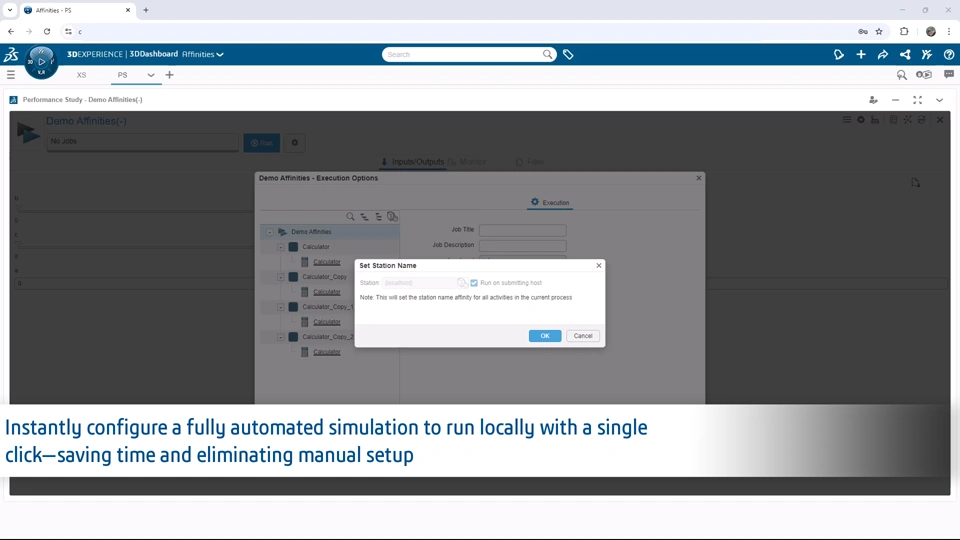The height and width of the screenshot is (540, 960).
Task: Toggle Run on submitting host checkbox
Action: click(474, 283)
